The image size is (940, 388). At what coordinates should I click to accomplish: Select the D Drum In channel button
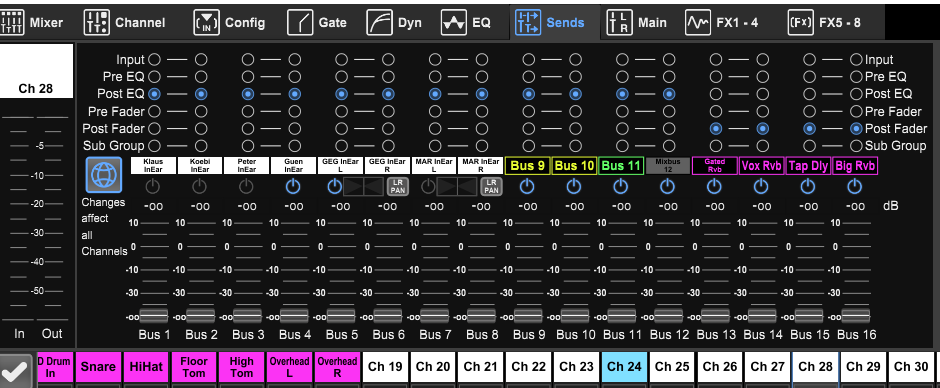point(55,367)
